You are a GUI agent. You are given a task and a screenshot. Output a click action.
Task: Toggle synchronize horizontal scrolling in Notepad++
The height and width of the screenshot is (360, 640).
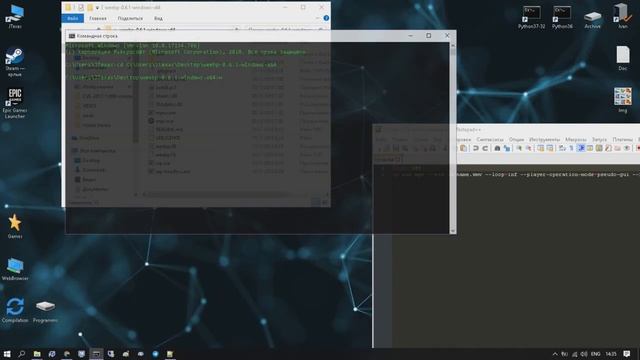click(x=550, y=148)
